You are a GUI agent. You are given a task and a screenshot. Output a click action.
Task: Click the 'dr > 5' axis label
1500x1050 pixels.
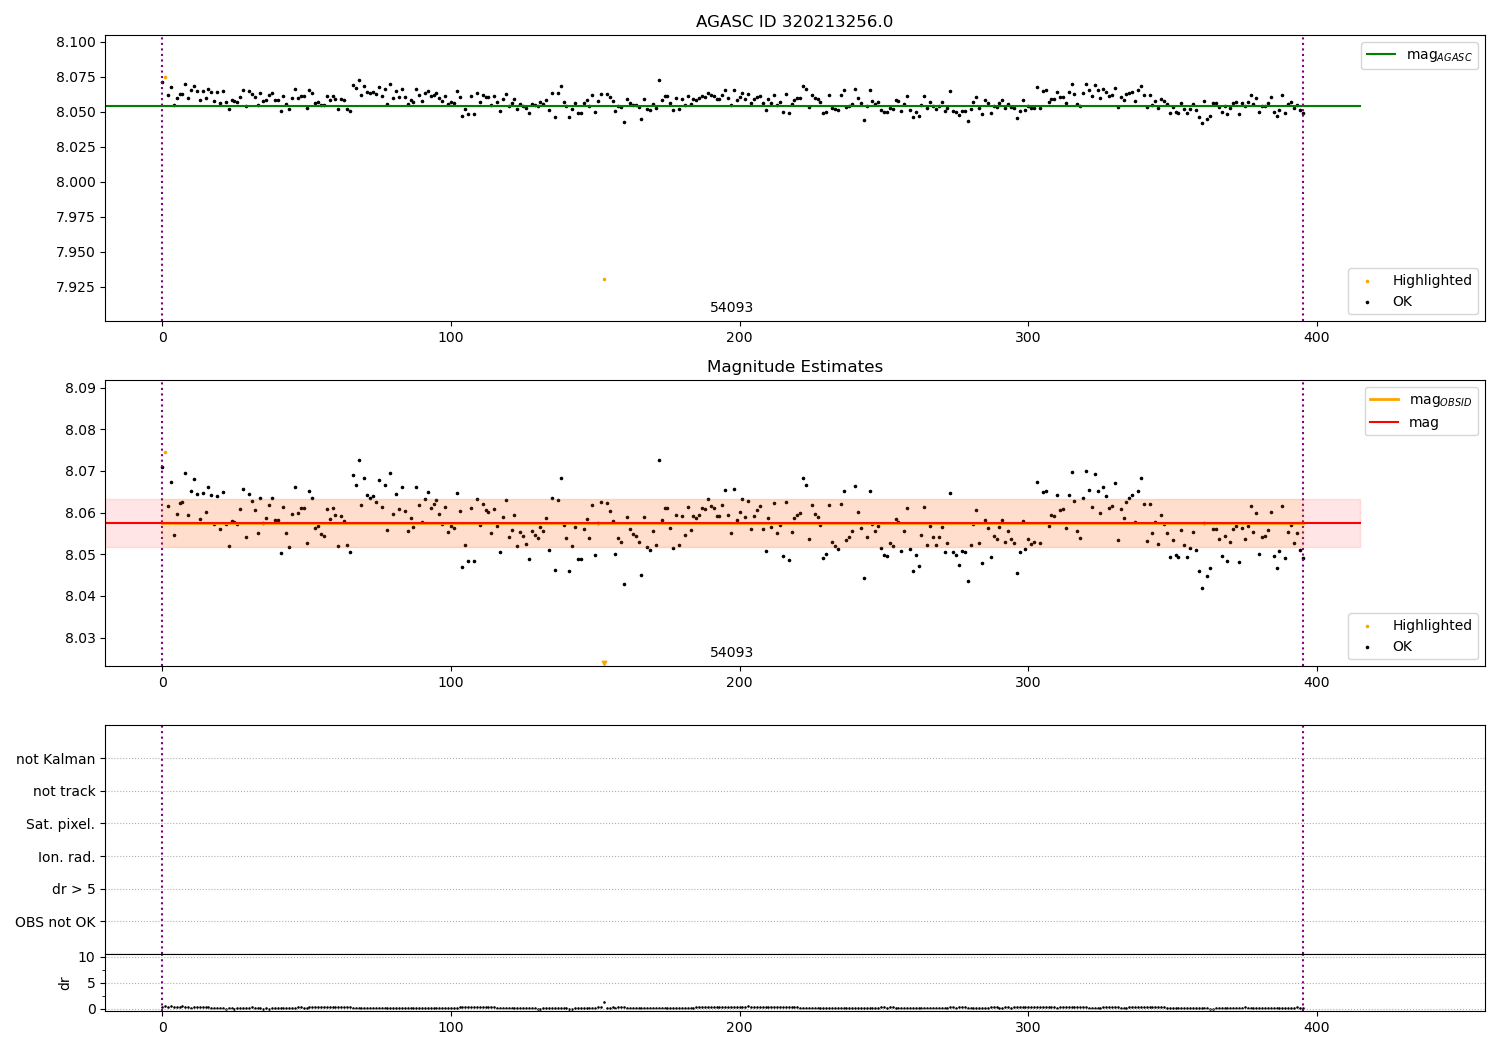[74, 890]
